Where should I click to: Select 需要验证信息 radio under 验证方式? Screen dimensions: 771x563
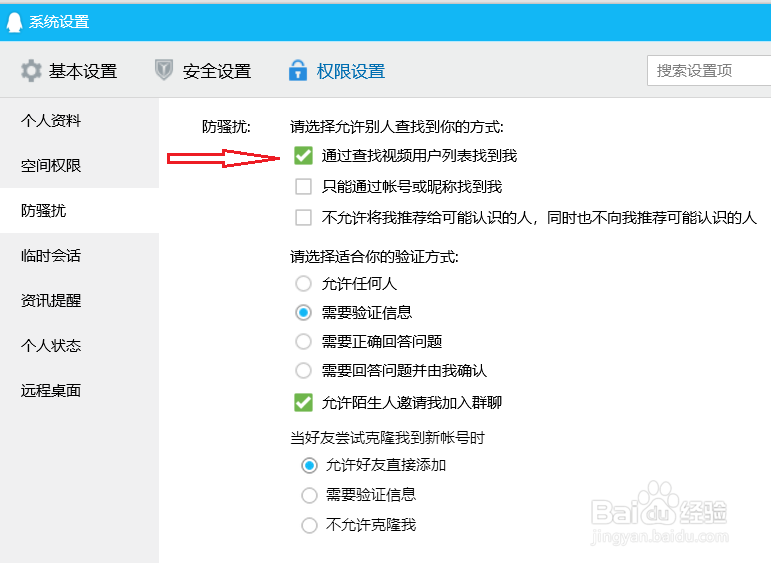click(x=303, y=313)
